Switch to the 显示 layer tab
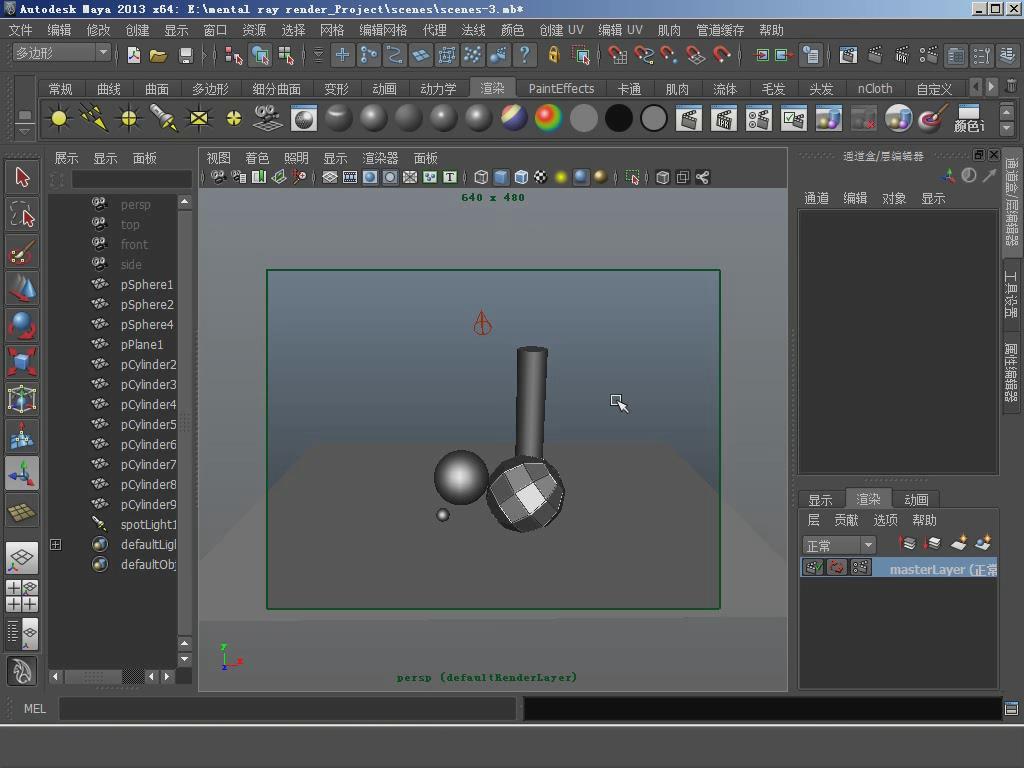The image size is (1024, 768). (x=820, y=500)
